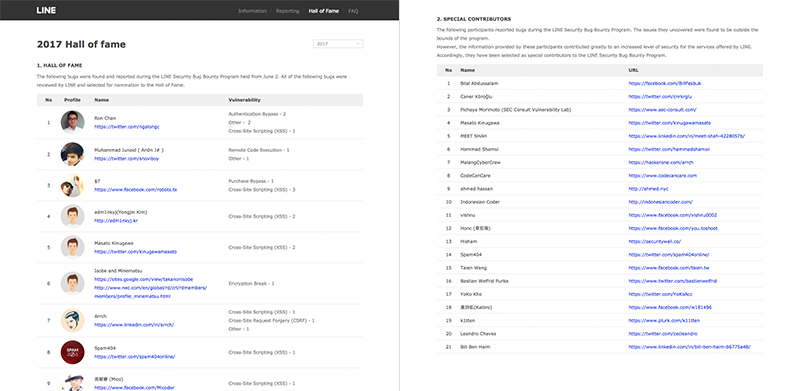Click the name 'MalangCyberCrew'
Screen dimensions: 800x391
[x=481, y=163]
